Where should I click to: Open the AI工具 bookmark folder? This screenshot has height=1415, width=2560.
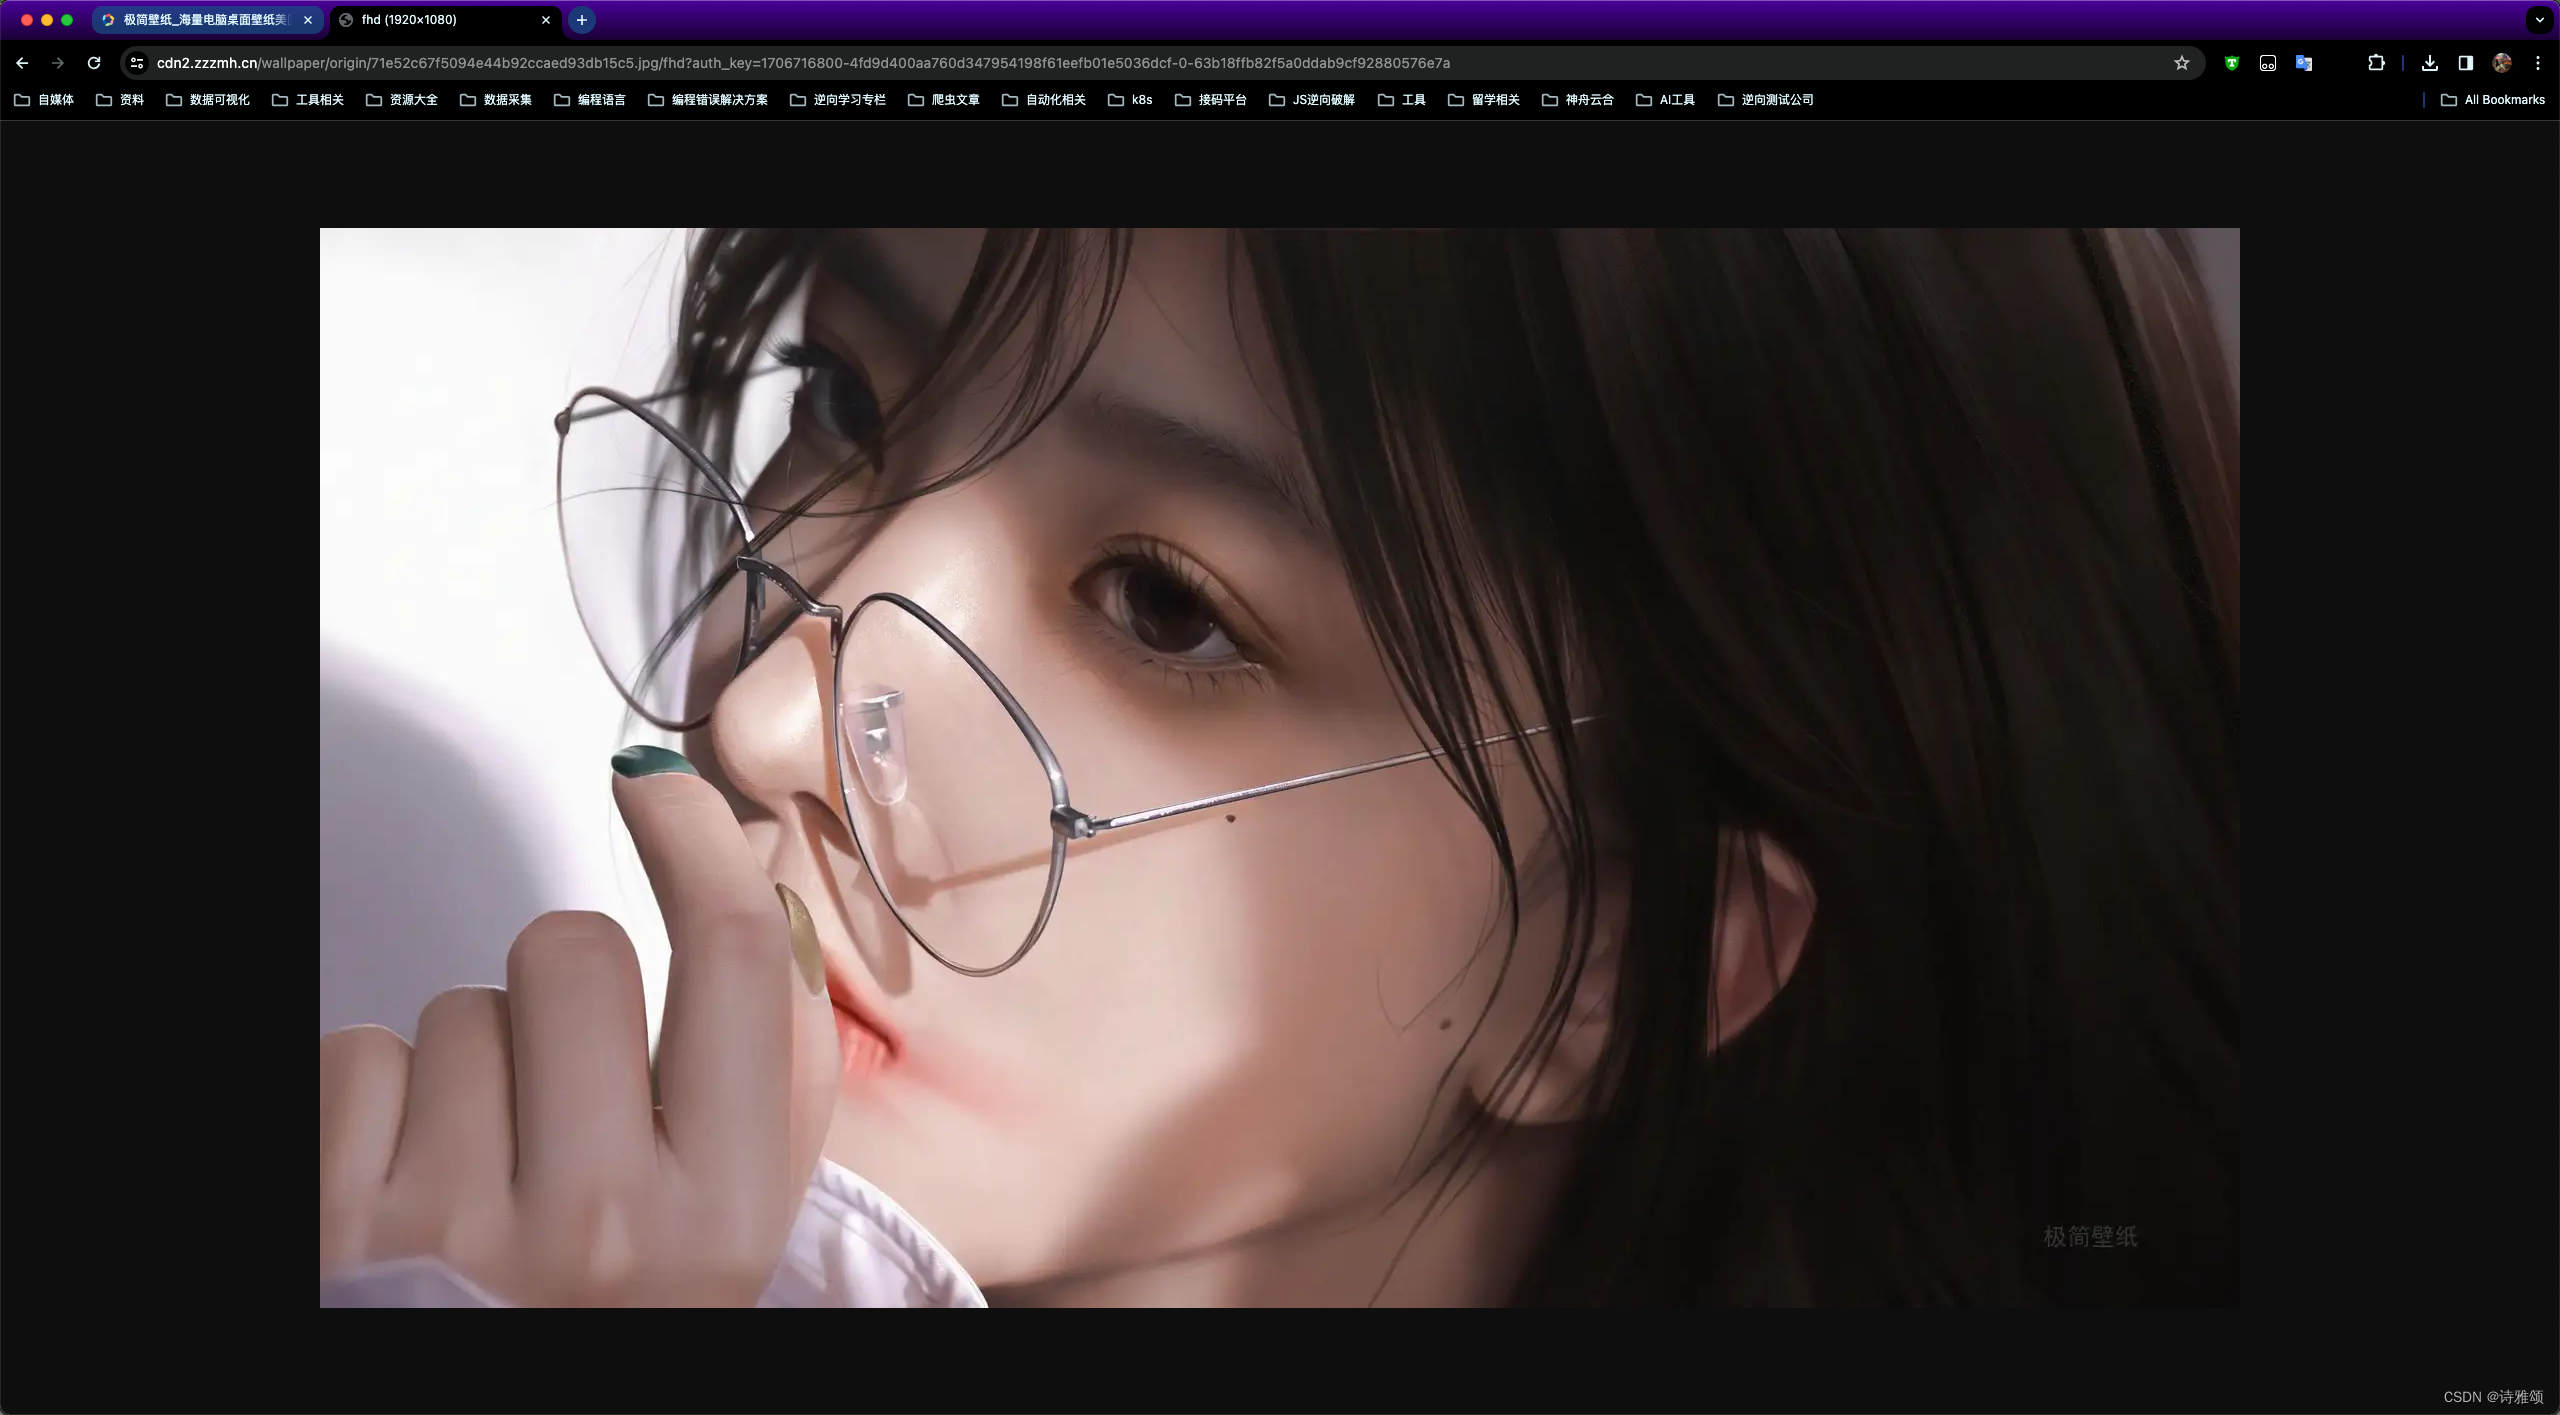pyautogui.click(x=1665, y=100)
